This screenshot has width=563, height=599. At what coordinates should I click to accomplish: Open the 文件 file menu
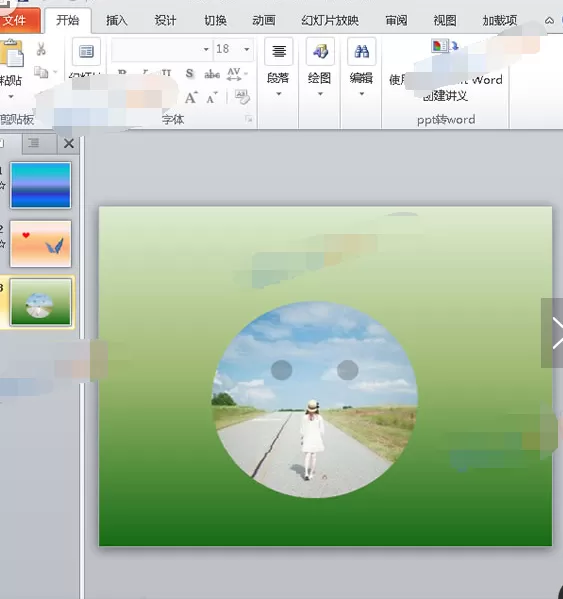[16, 20]
